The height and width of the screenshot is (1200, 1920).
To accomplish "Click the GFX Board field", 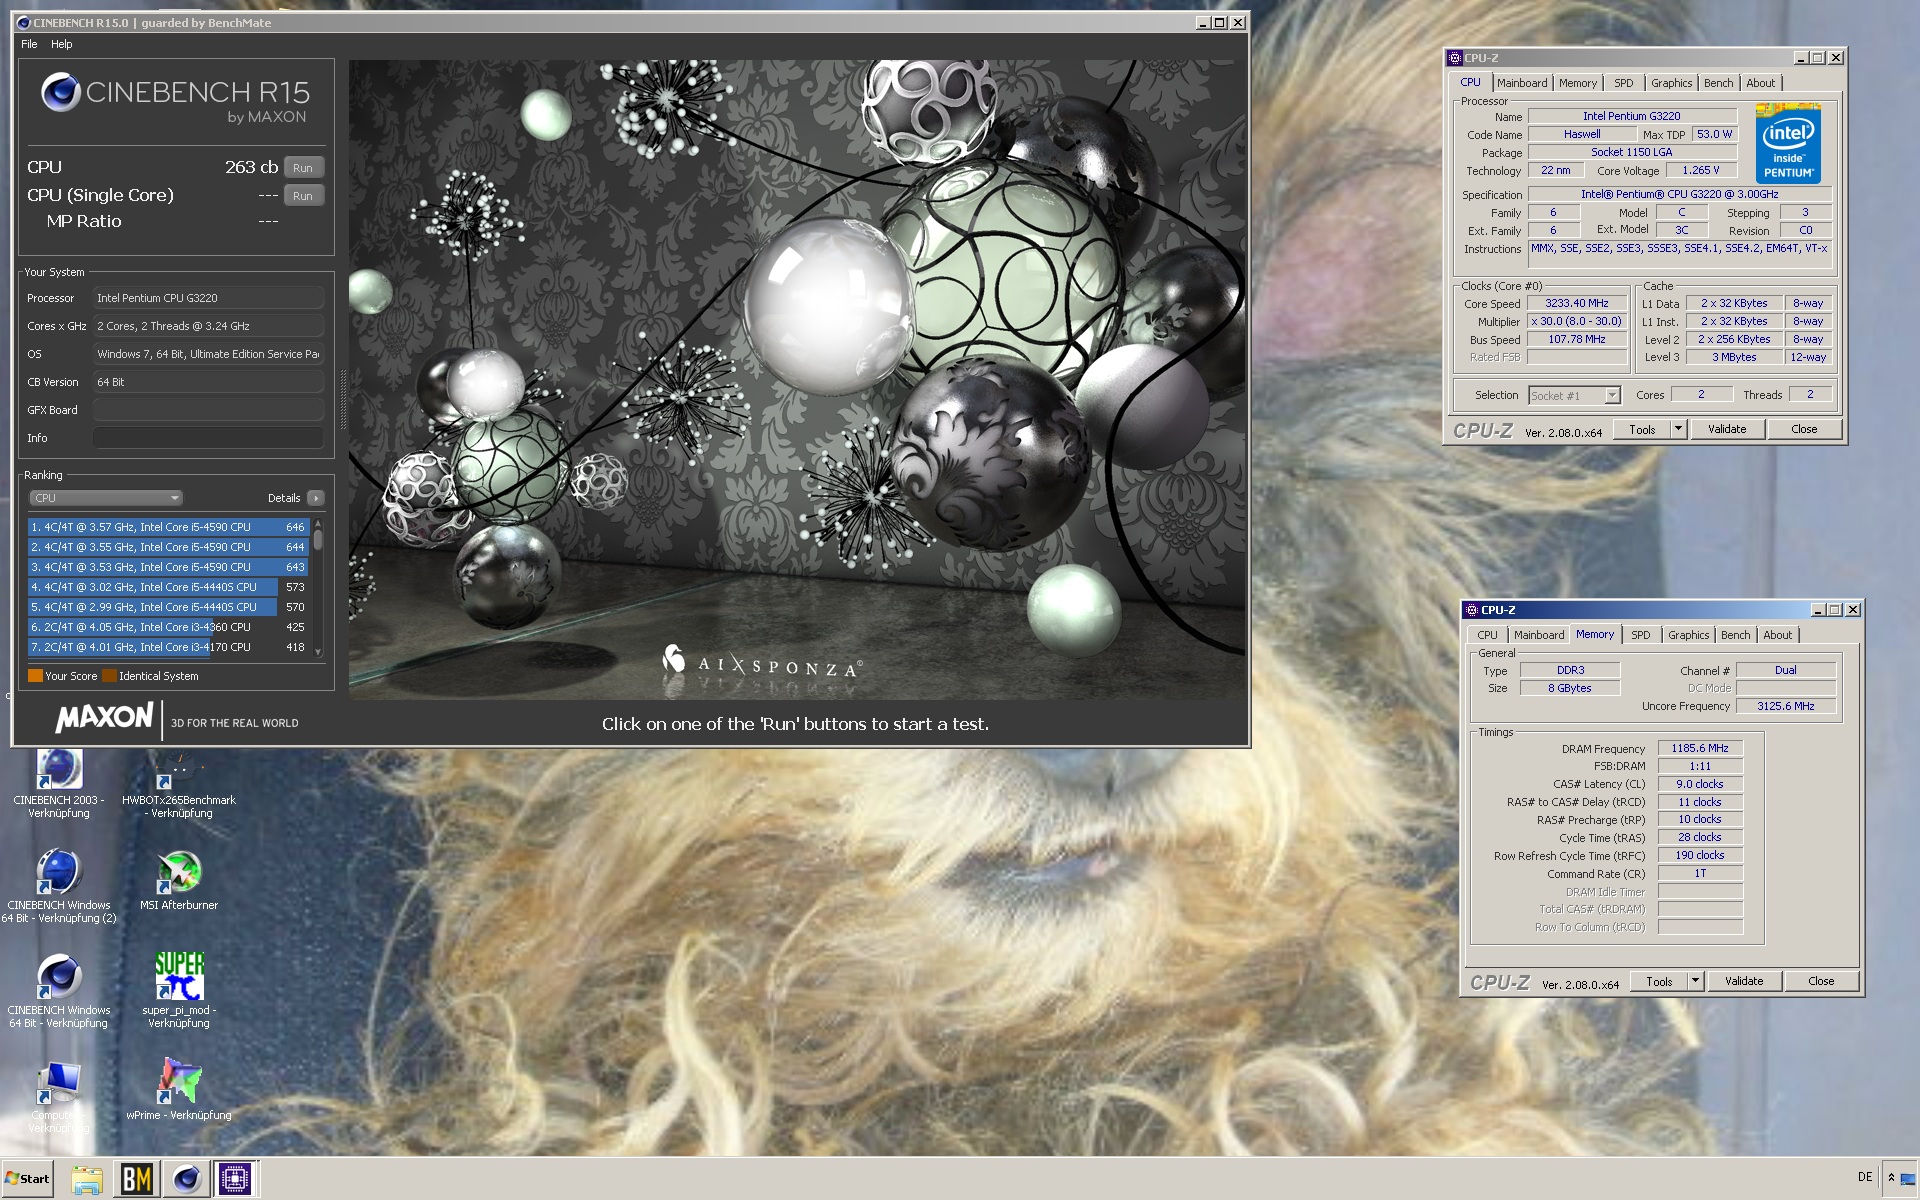I will point(208,410).
